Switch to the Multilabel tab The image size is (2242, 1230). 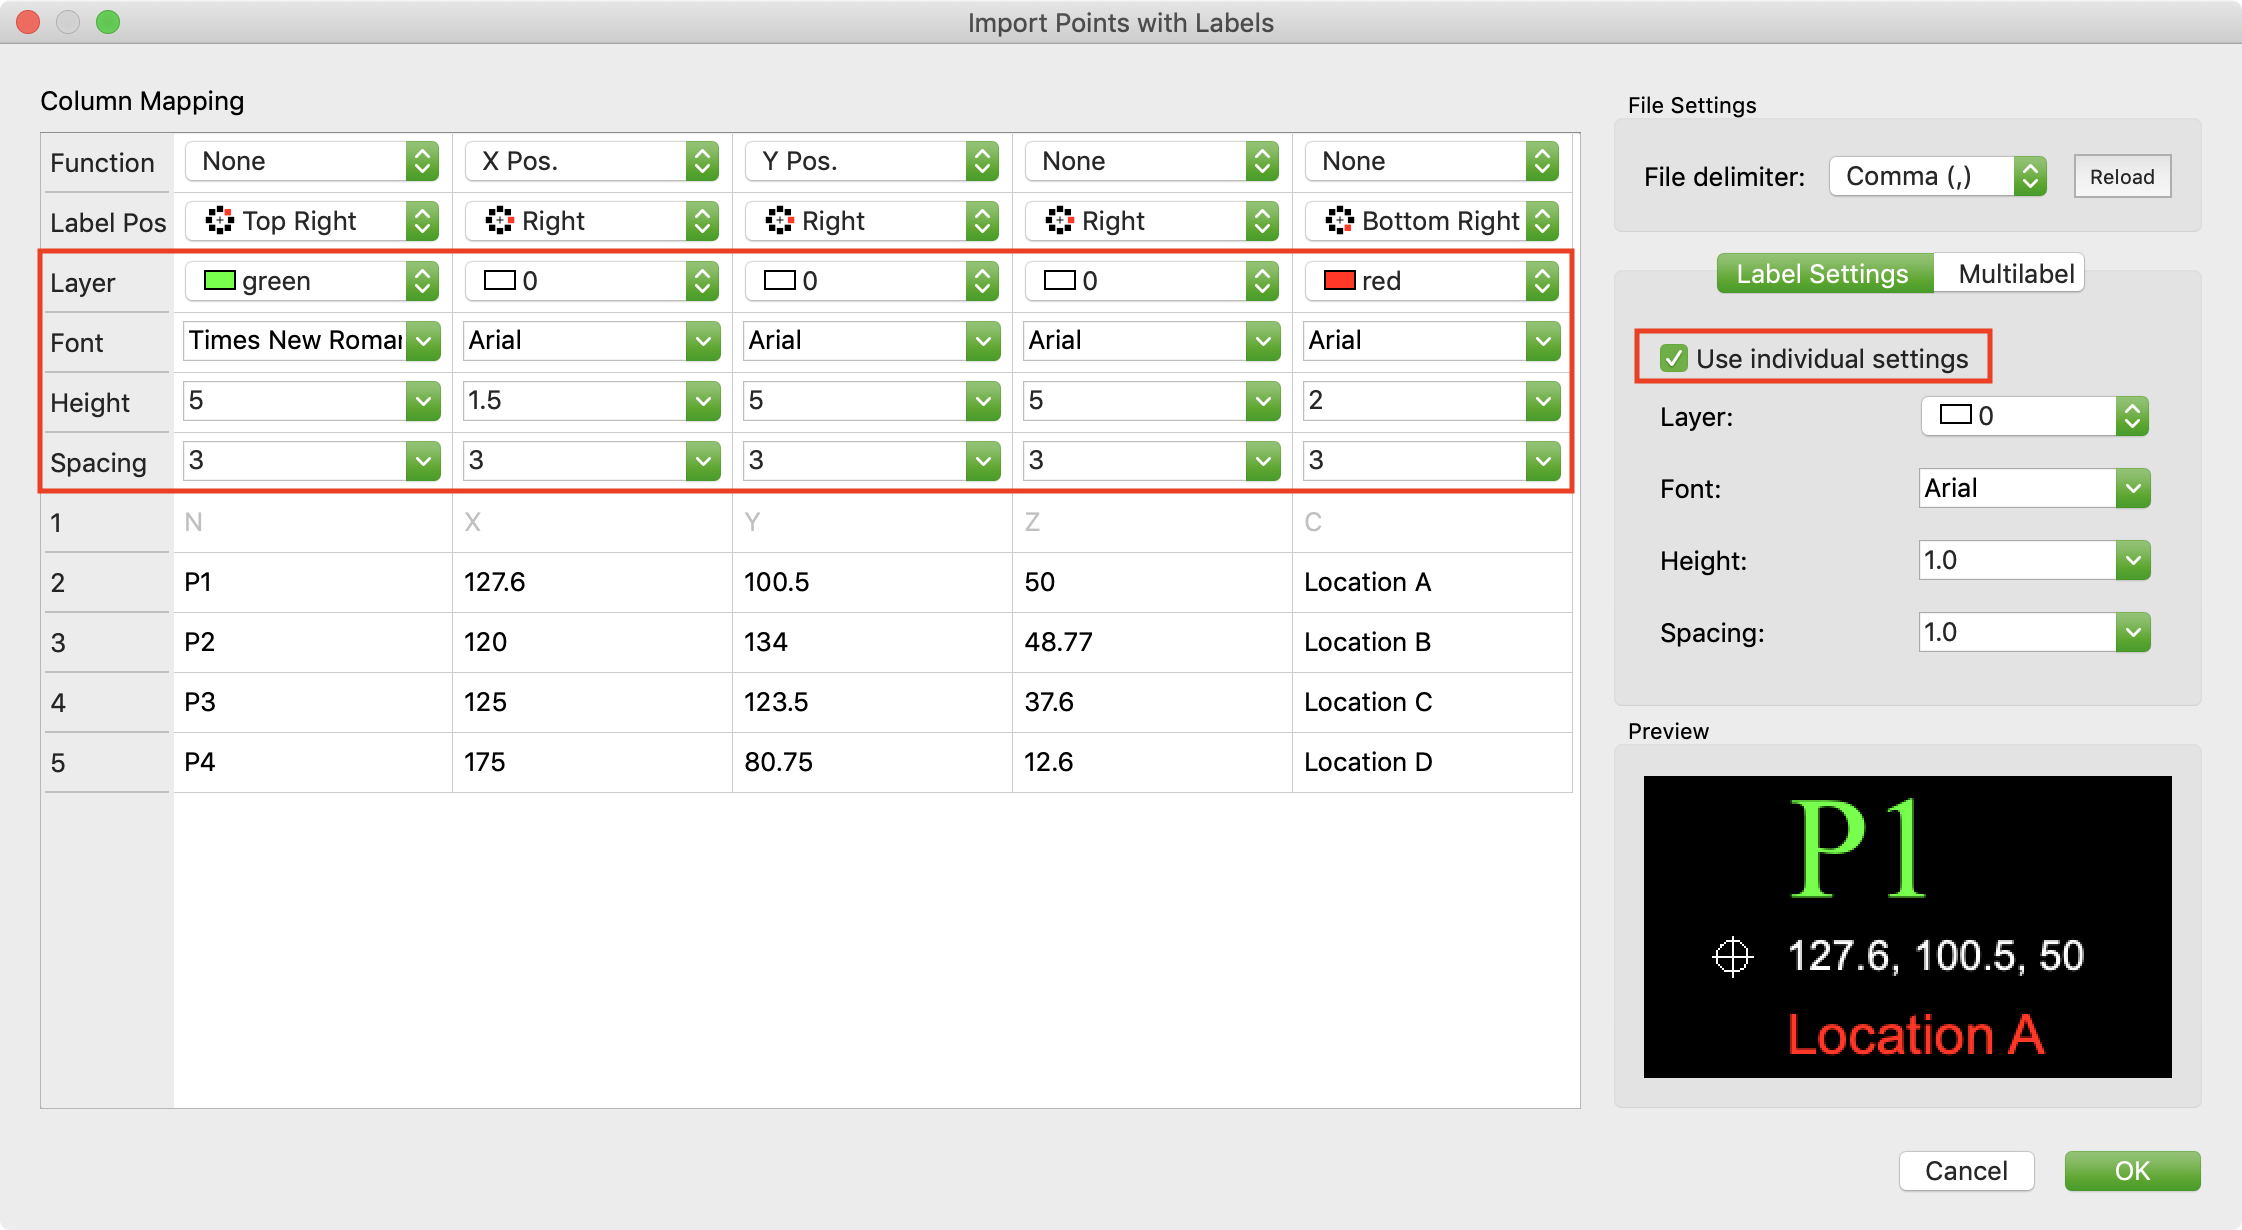(x=2015, y=274)
